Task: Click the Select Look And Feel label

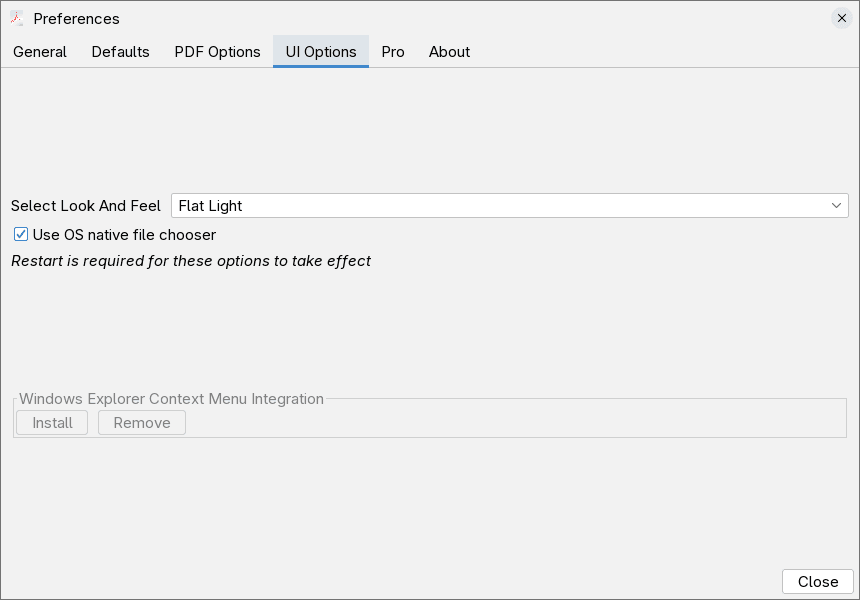Action: (x=85, y=205)
